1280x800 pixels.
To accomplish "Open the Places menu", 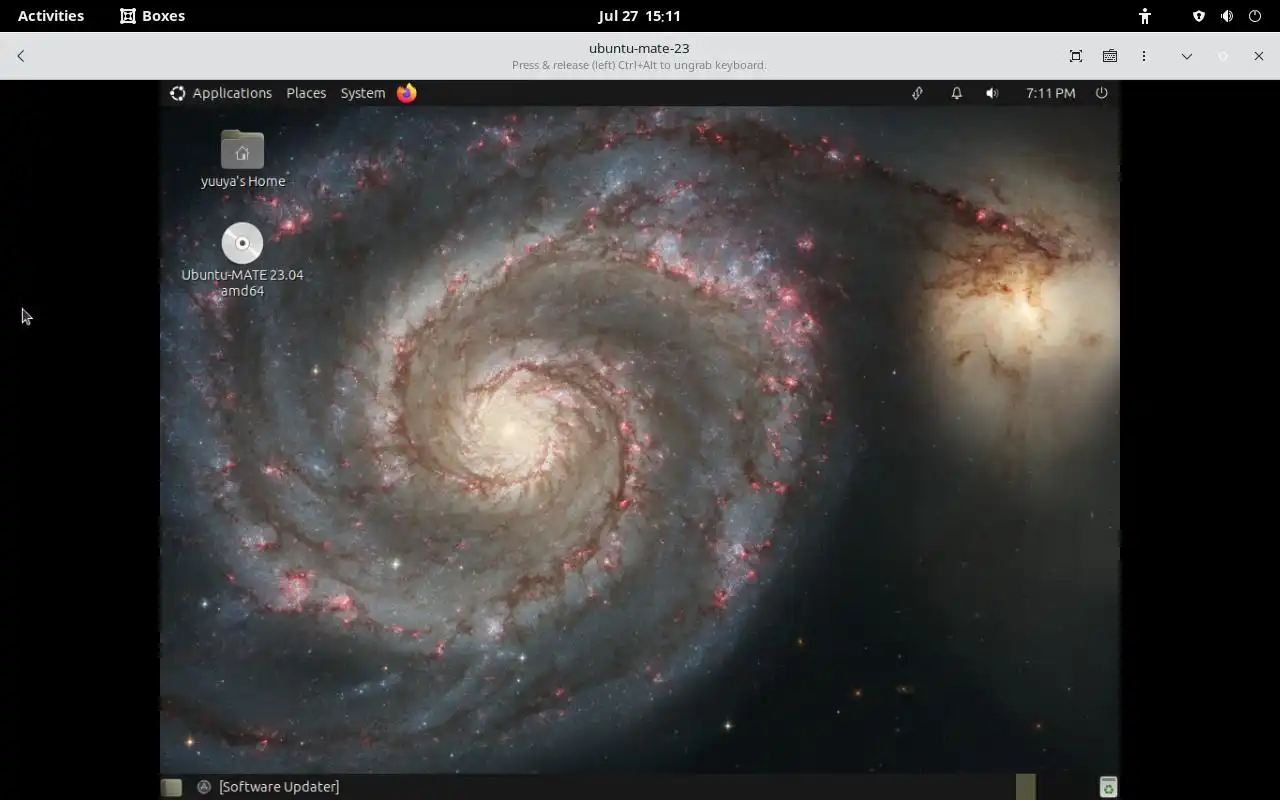I will pyautogui.click(x=306, y=93).
